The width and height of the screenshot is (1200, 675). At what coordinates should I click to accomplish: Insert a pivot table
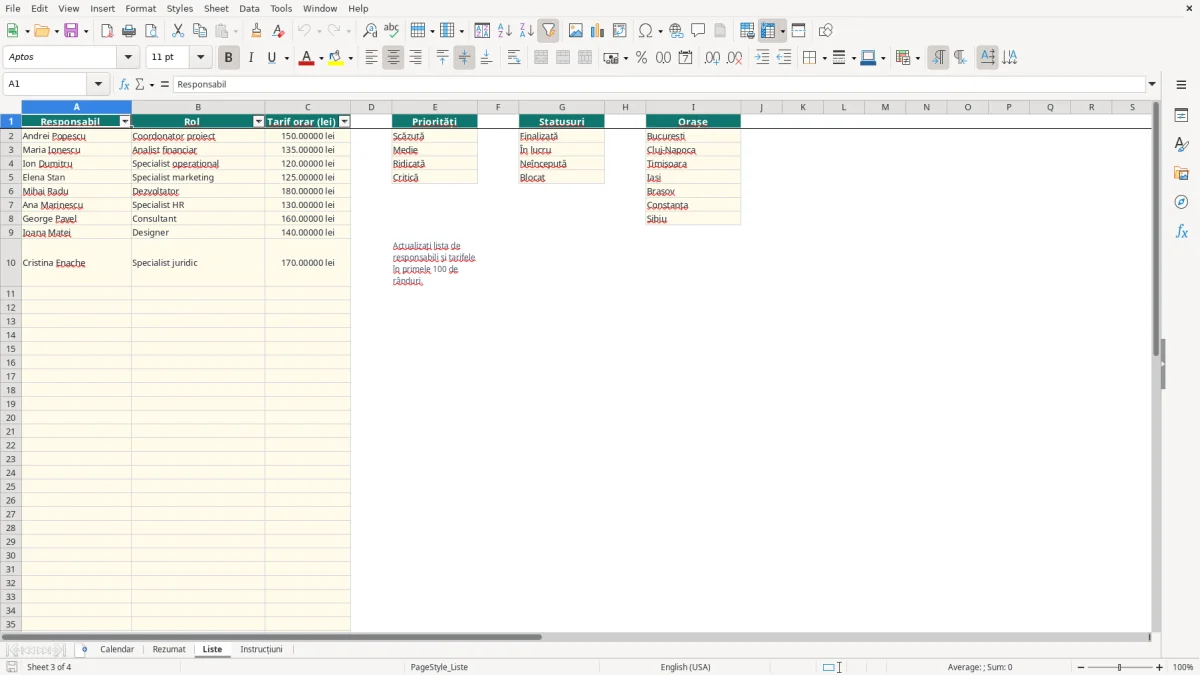pyautogui.click(x=619, y=31)
